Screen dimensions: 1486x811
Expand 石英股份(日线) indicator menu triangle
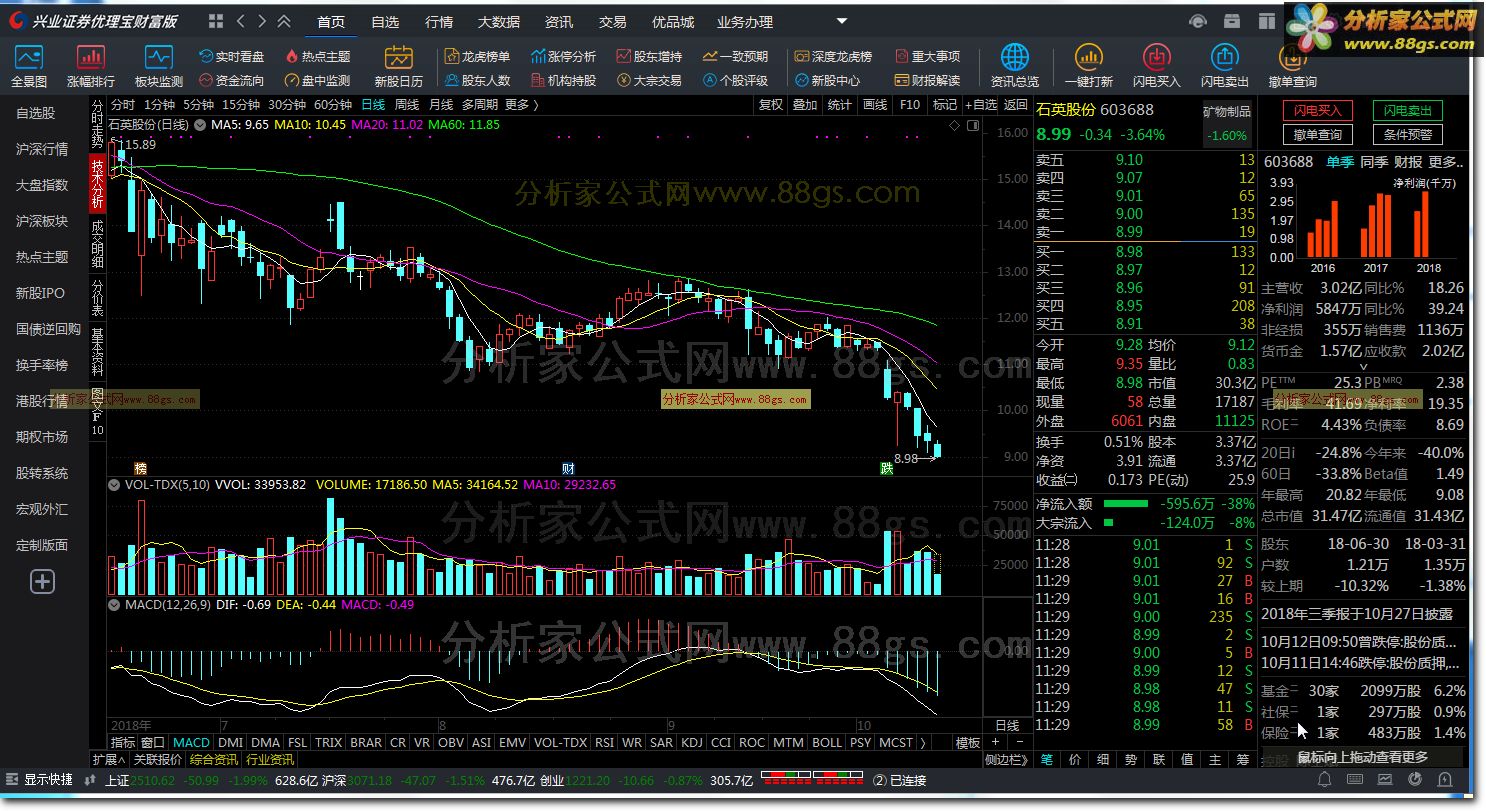pyautogui.click(x=199, y=125)
